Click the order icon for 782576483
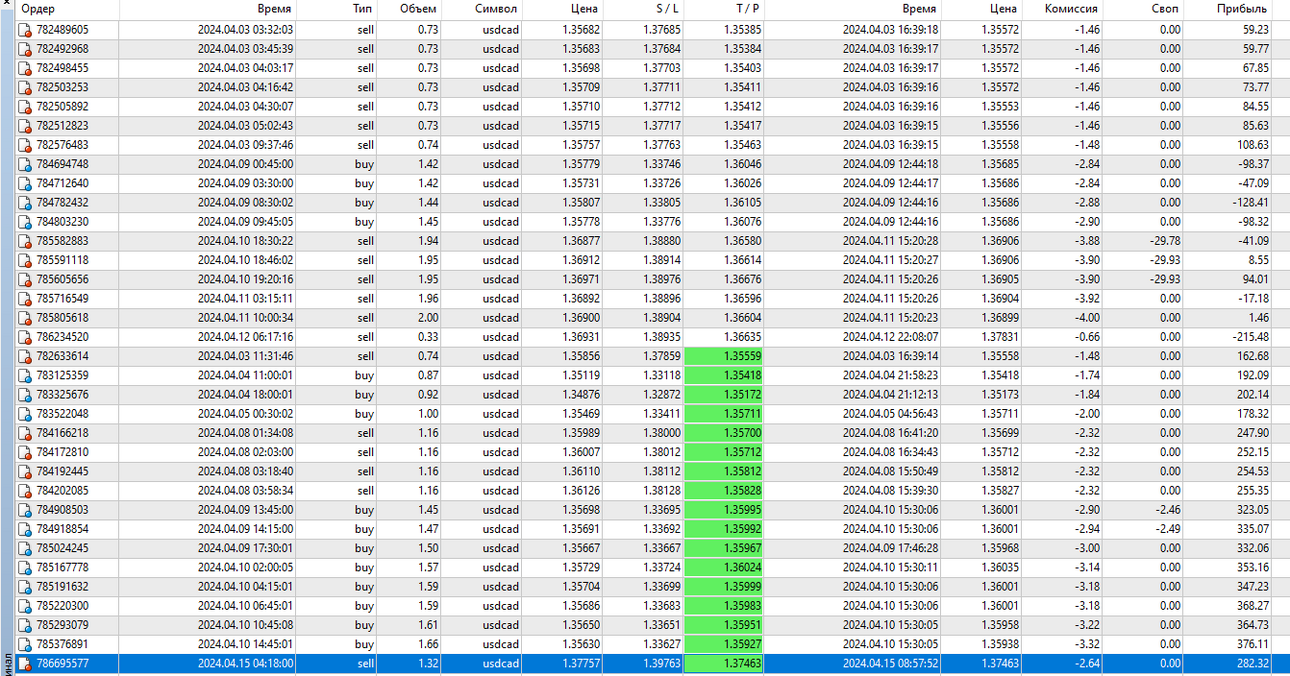The width and height of the screenshot is (1290, 676). 25,145
